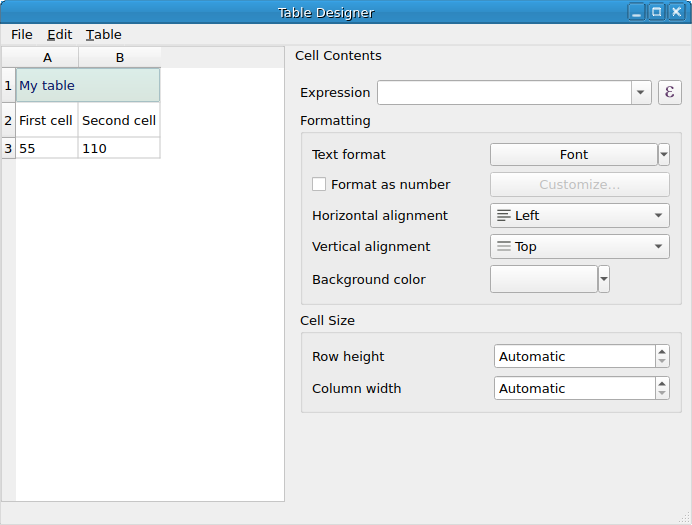692x525 pixels.
Task: Expand the Vertical alignment dropdown
Action: (579, 247)
